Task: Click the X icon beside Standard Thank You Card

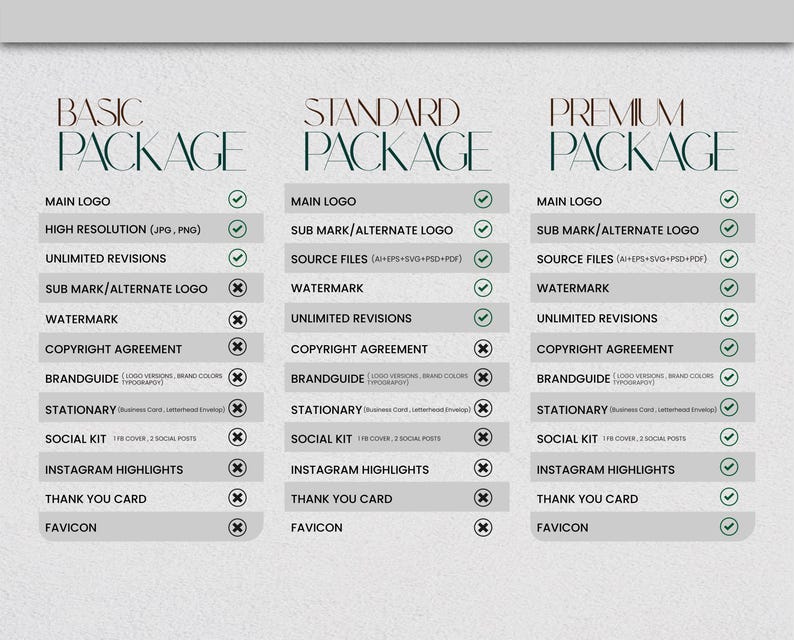Action: click(x=483, y=498)
